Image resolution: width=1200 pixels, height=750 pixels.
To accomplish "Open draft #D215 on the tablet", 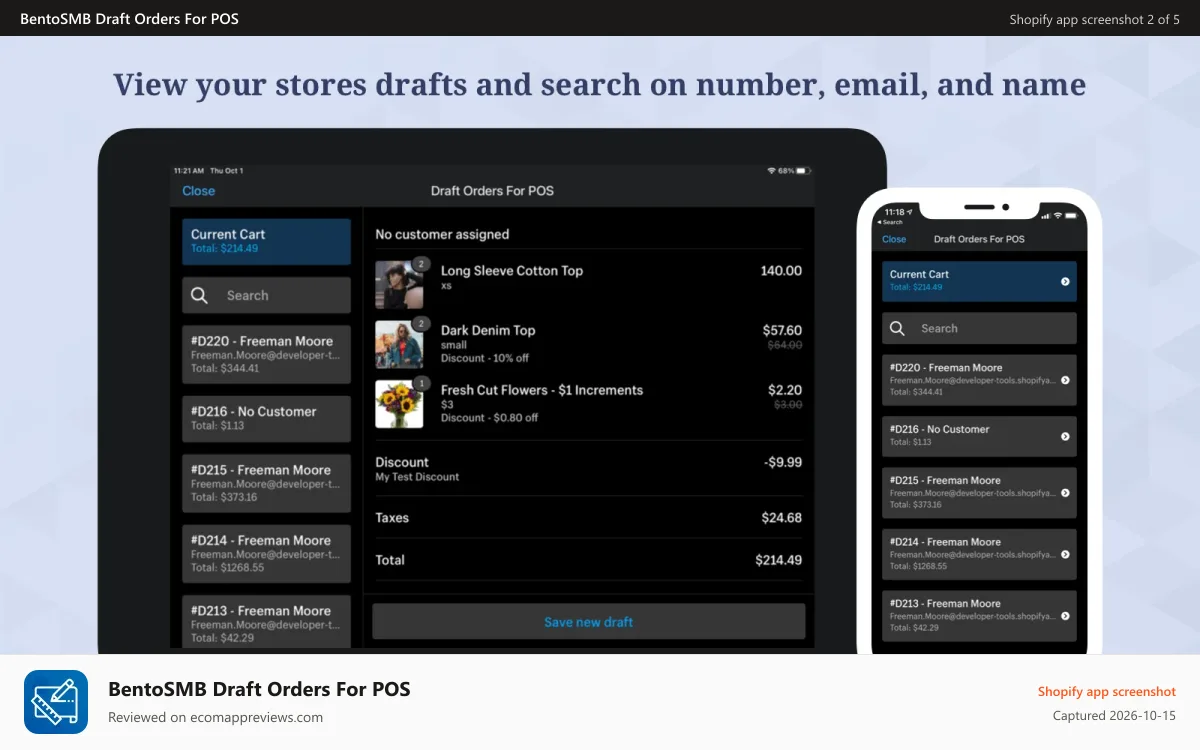I will (266, 483).
